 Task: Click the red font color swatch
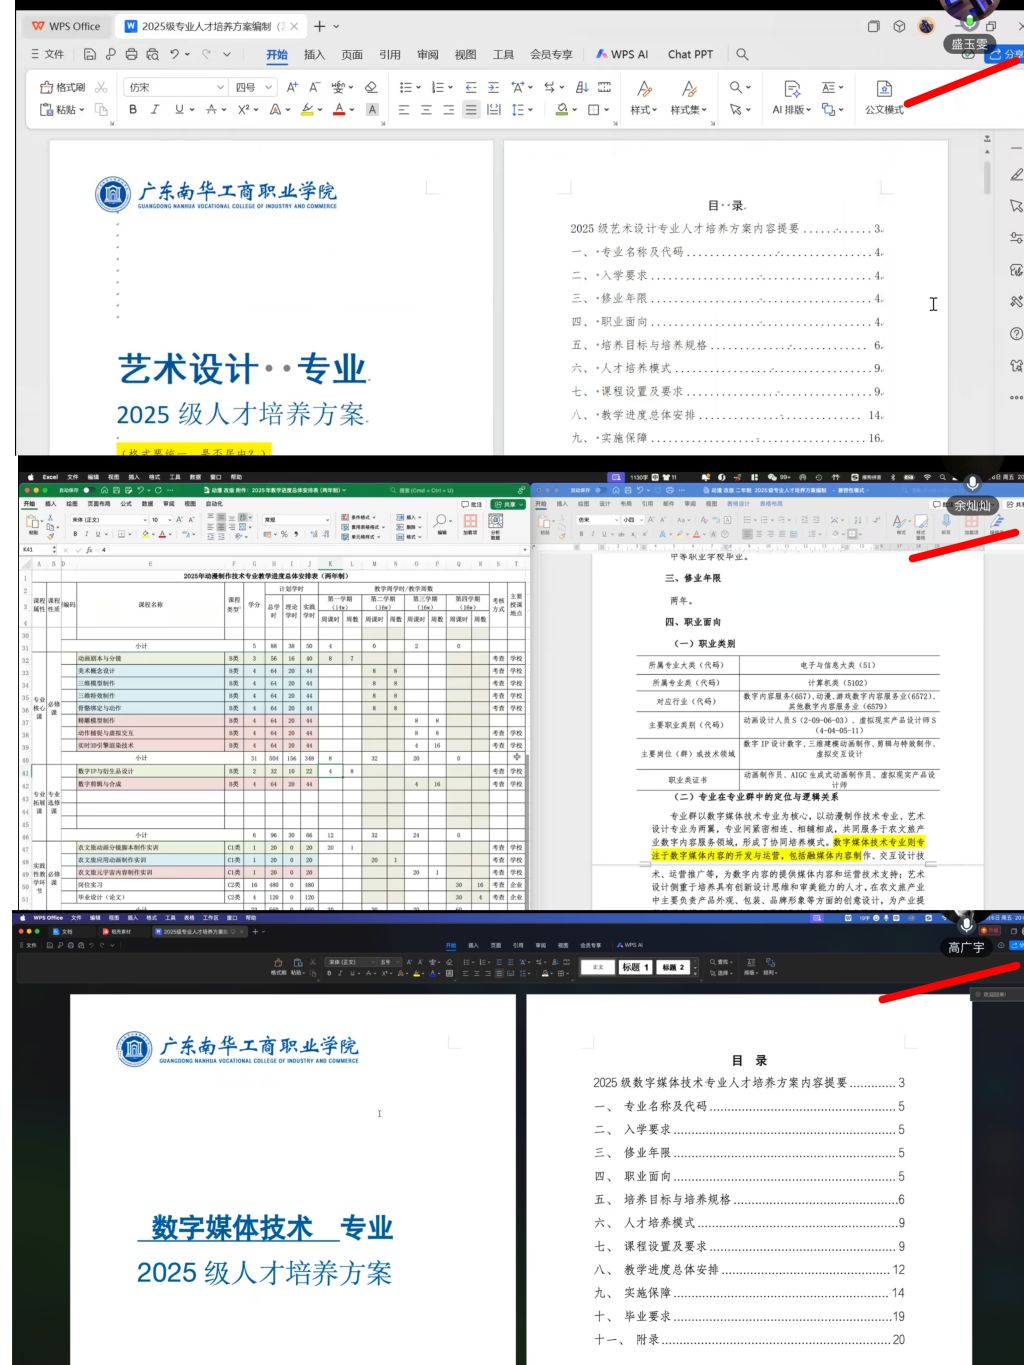pyautogui.click(x=339, y=110)
